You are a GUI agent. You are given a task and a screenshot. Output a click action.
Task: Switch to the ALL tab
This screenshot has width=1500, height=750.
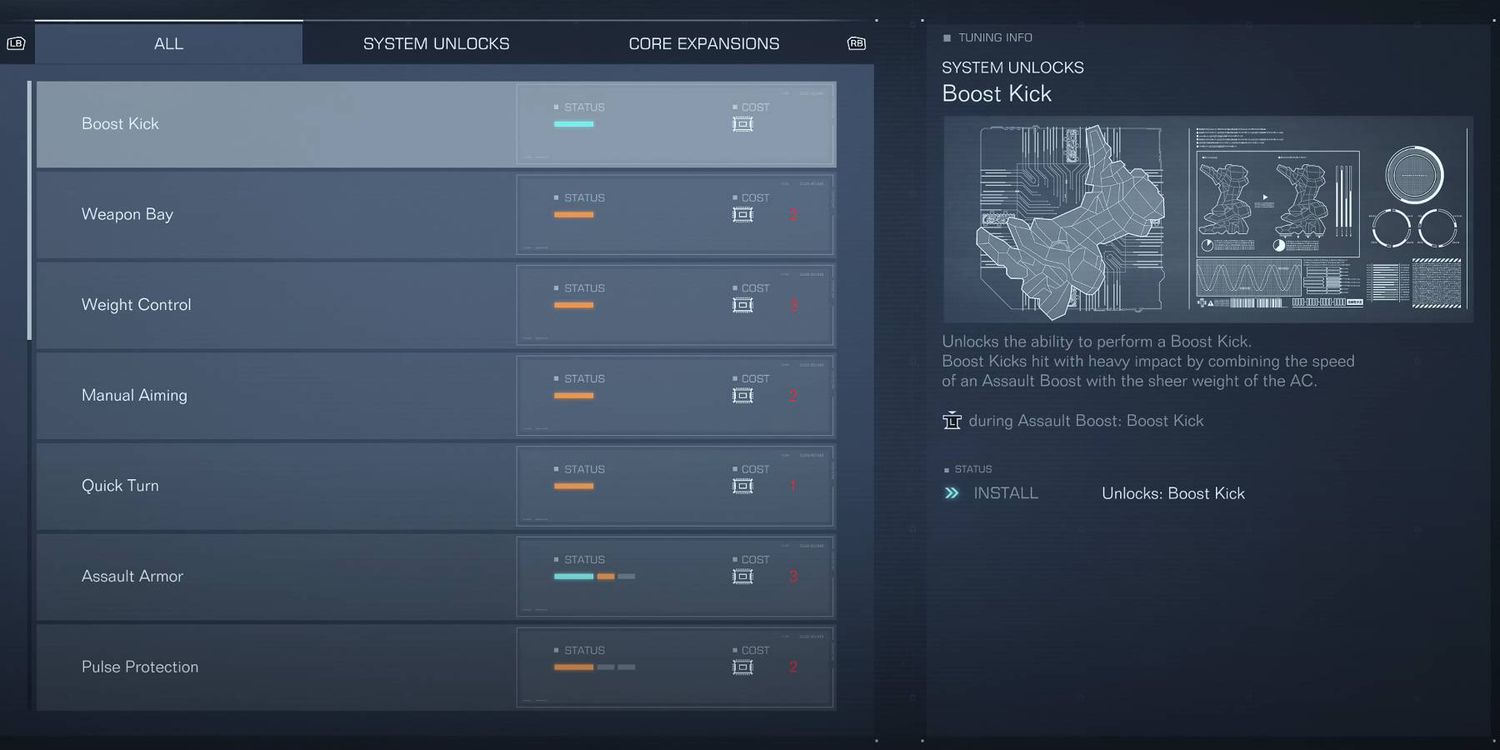[168, 44]
